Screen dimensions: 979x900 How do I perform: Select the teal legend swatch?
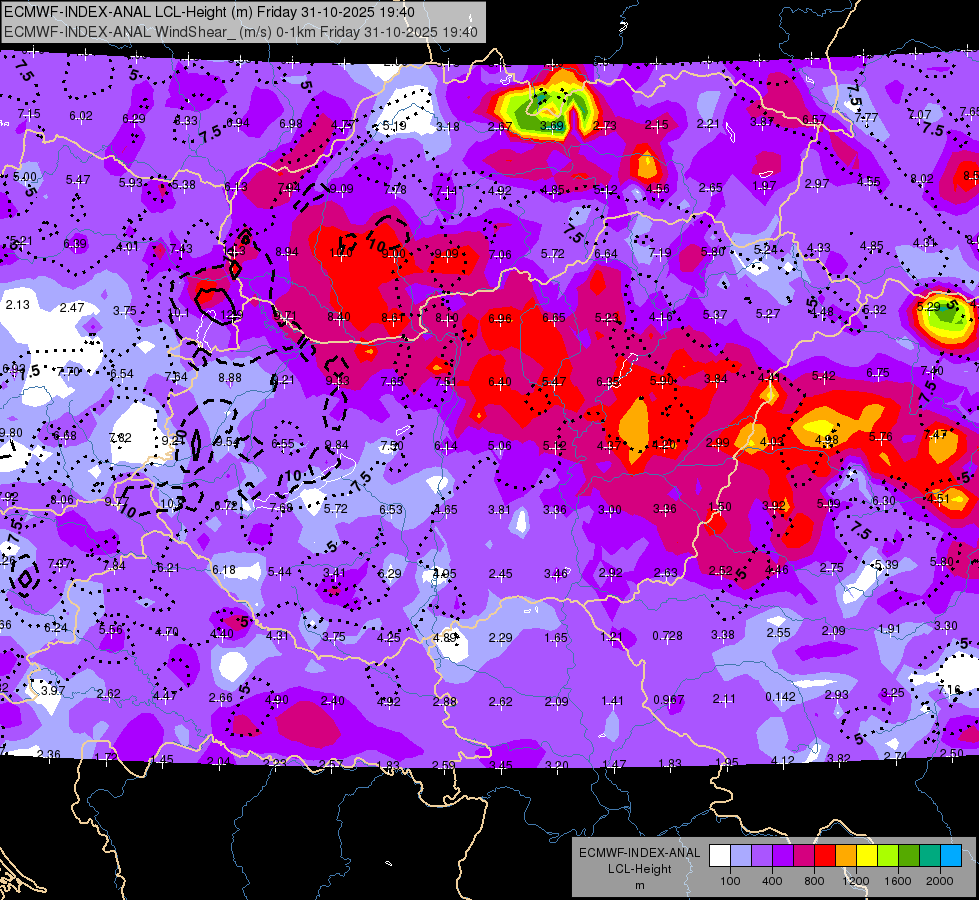click(x=930, y=856)
